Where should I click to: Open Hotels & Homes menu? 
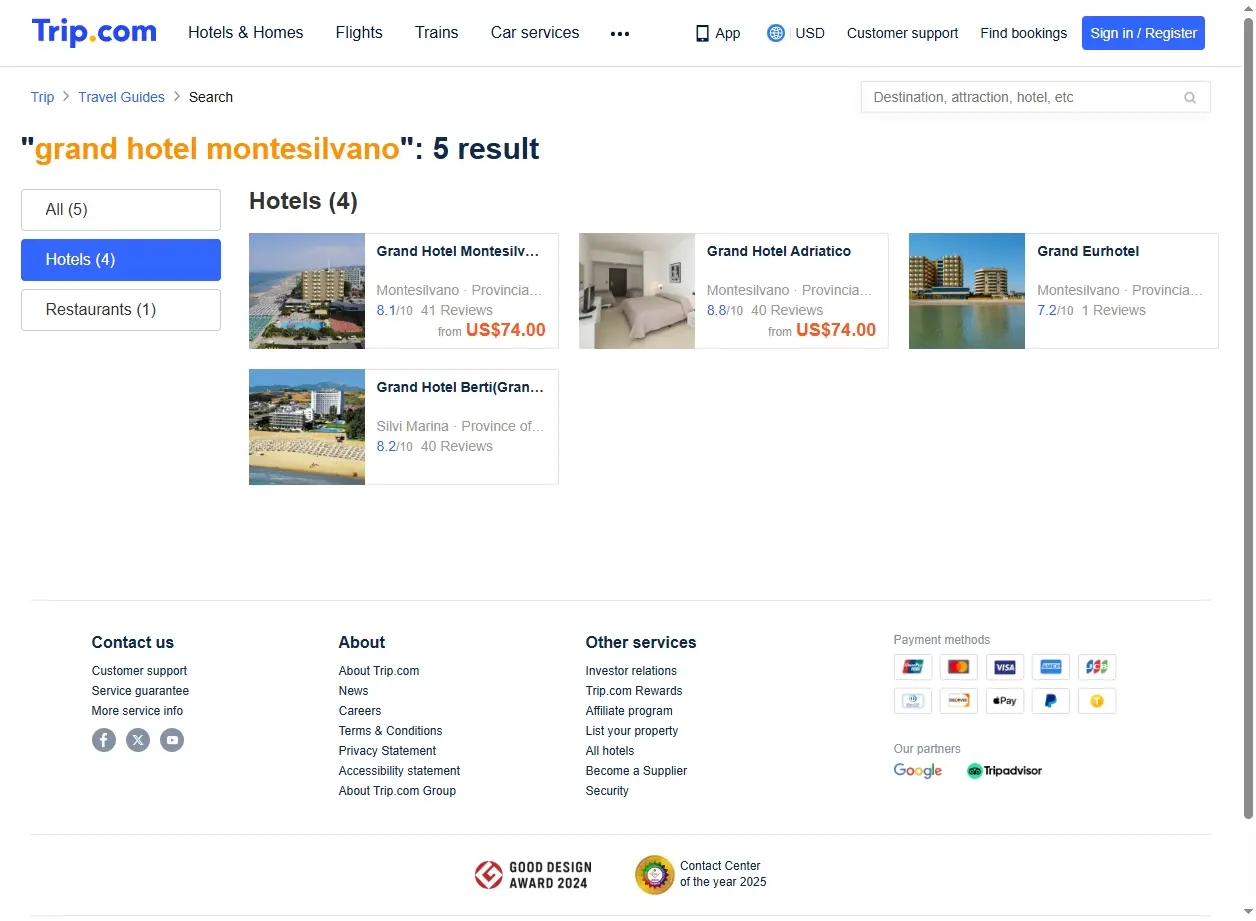[x=246, y=33]
